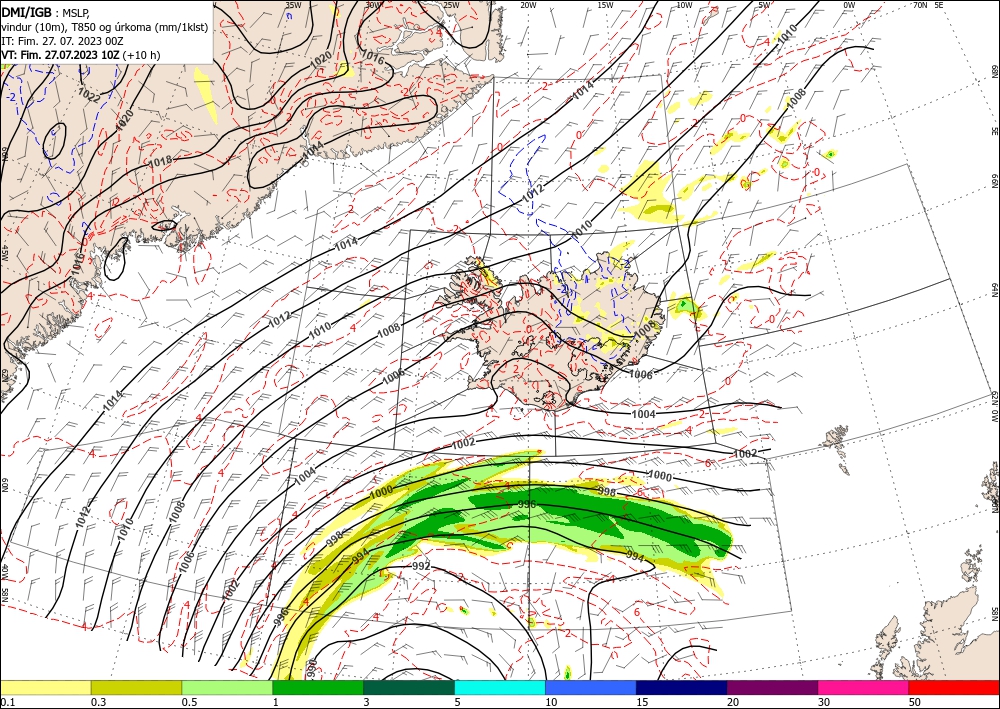Click the 'IT: Fim. 27. 07. 2023 00Z' line
Screen dimensions: 1000x709
(x=62, y=41)
